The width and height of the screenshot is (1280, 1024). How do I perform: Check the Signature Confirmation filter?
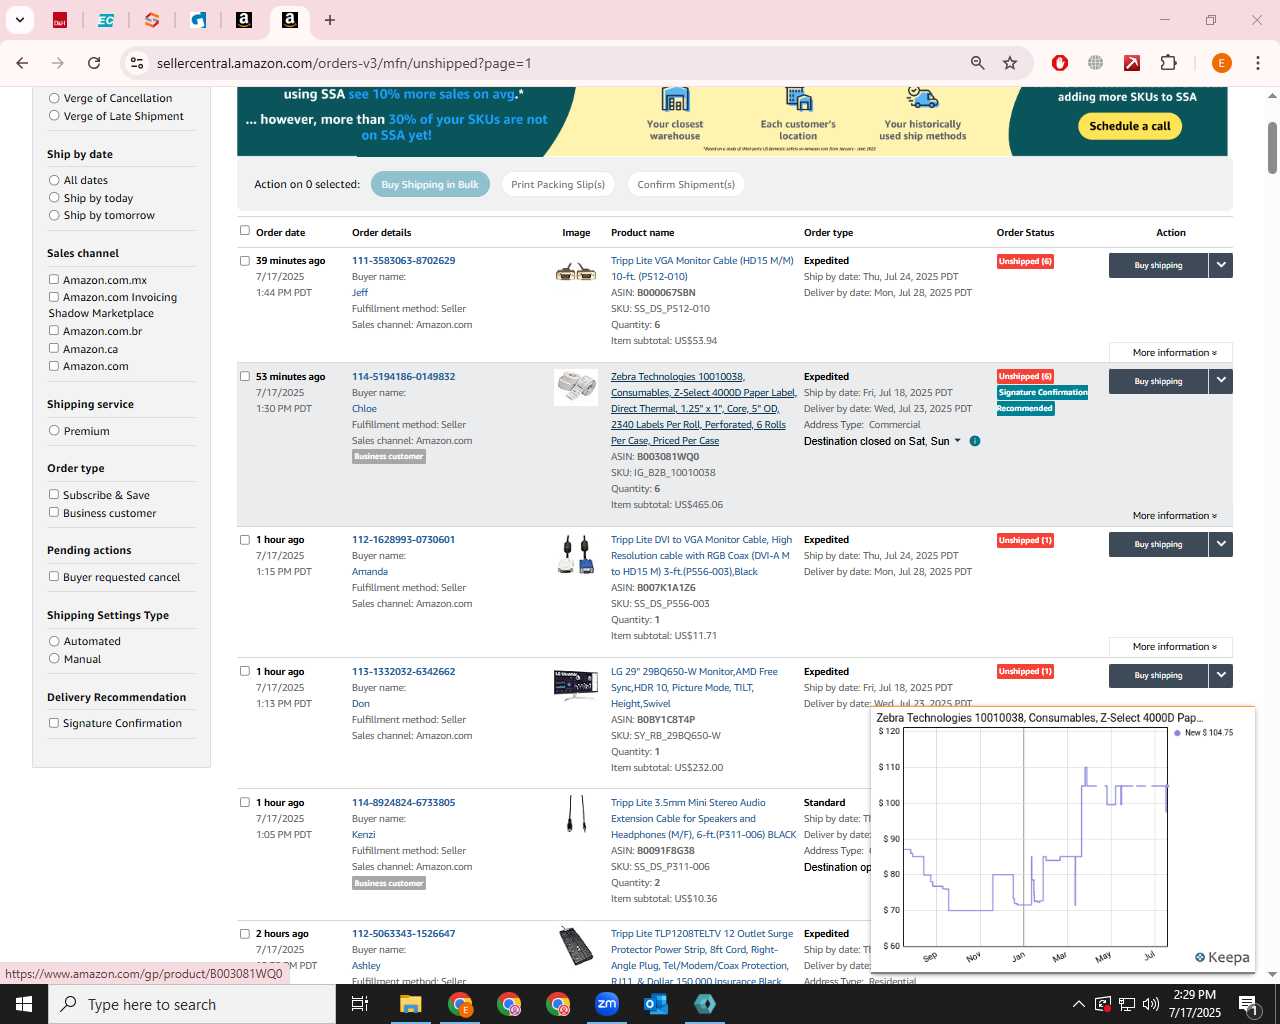pos(54,723)
